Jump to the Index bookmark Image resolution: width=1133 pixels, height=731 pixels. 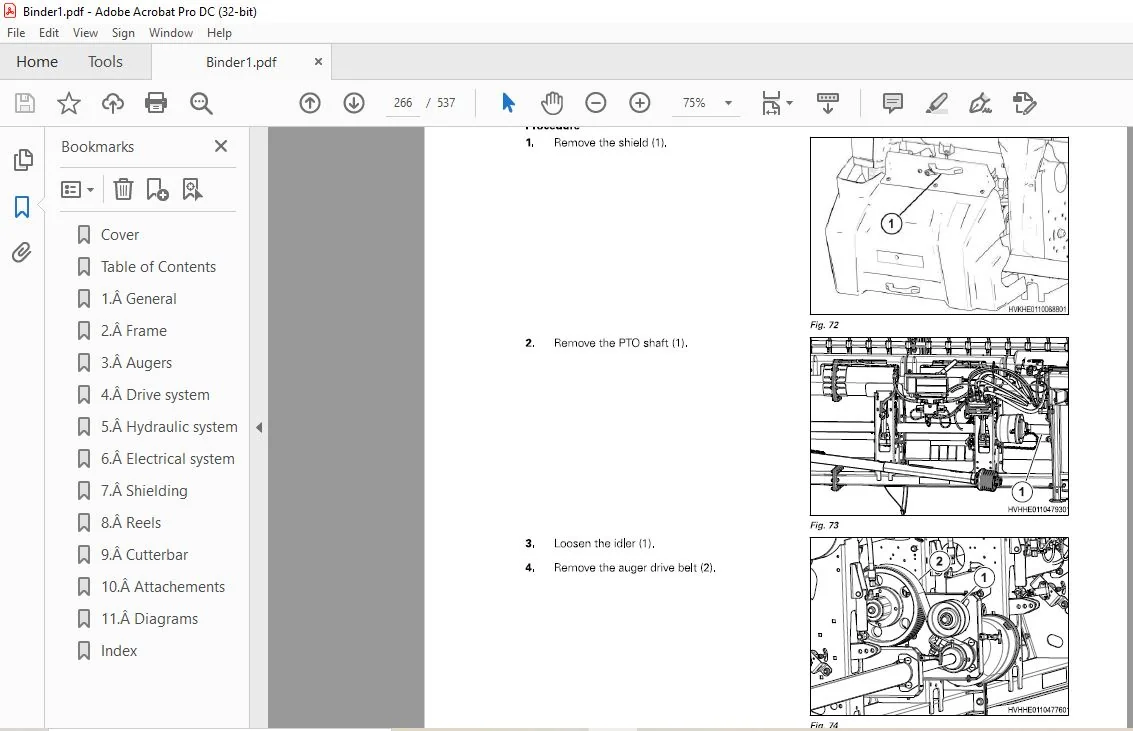tap(119, 651)
